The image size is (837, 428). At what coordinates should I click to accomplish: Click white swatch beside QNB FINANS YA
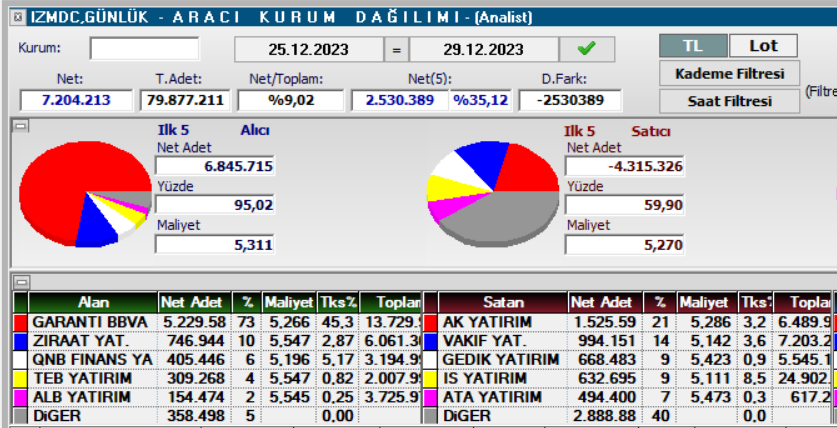(20, 360)
